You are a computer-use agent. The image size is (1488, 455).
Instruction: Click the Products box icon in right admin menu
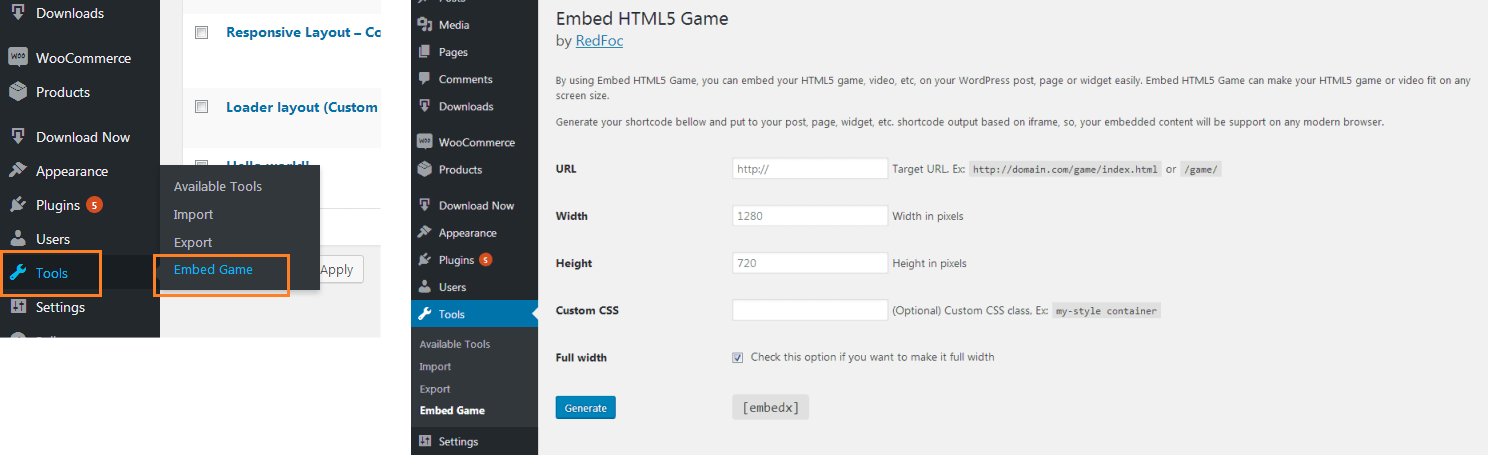coord(425,169)
